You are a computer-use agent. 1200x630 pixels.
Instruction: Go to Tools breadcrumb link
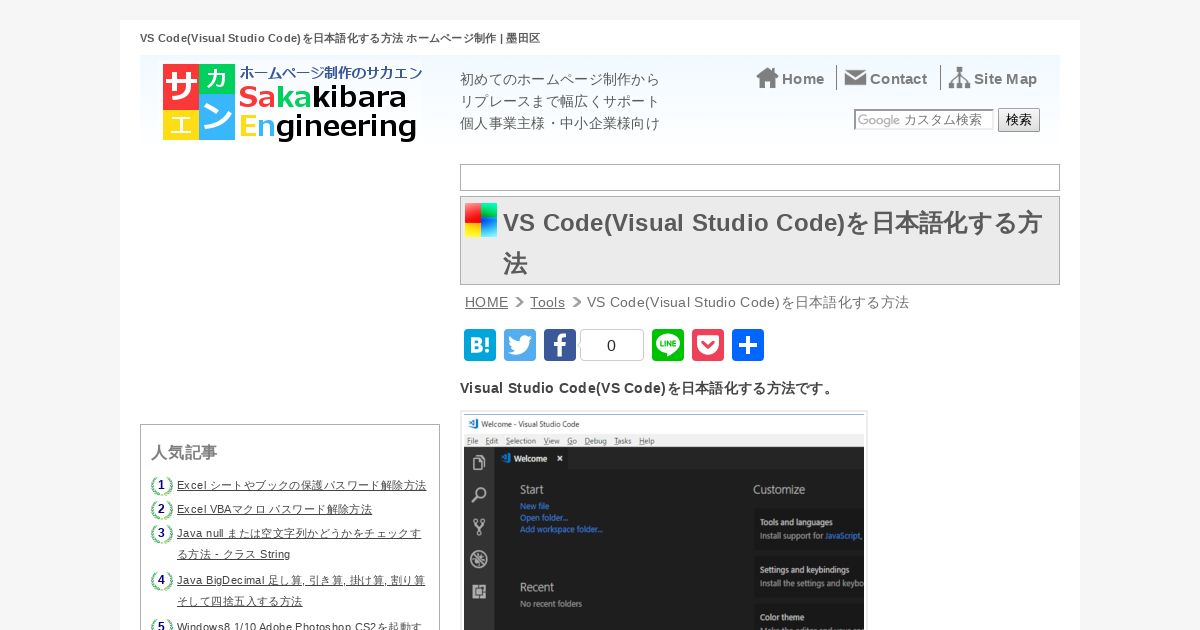pyautogui.click(x=547, y=302)
